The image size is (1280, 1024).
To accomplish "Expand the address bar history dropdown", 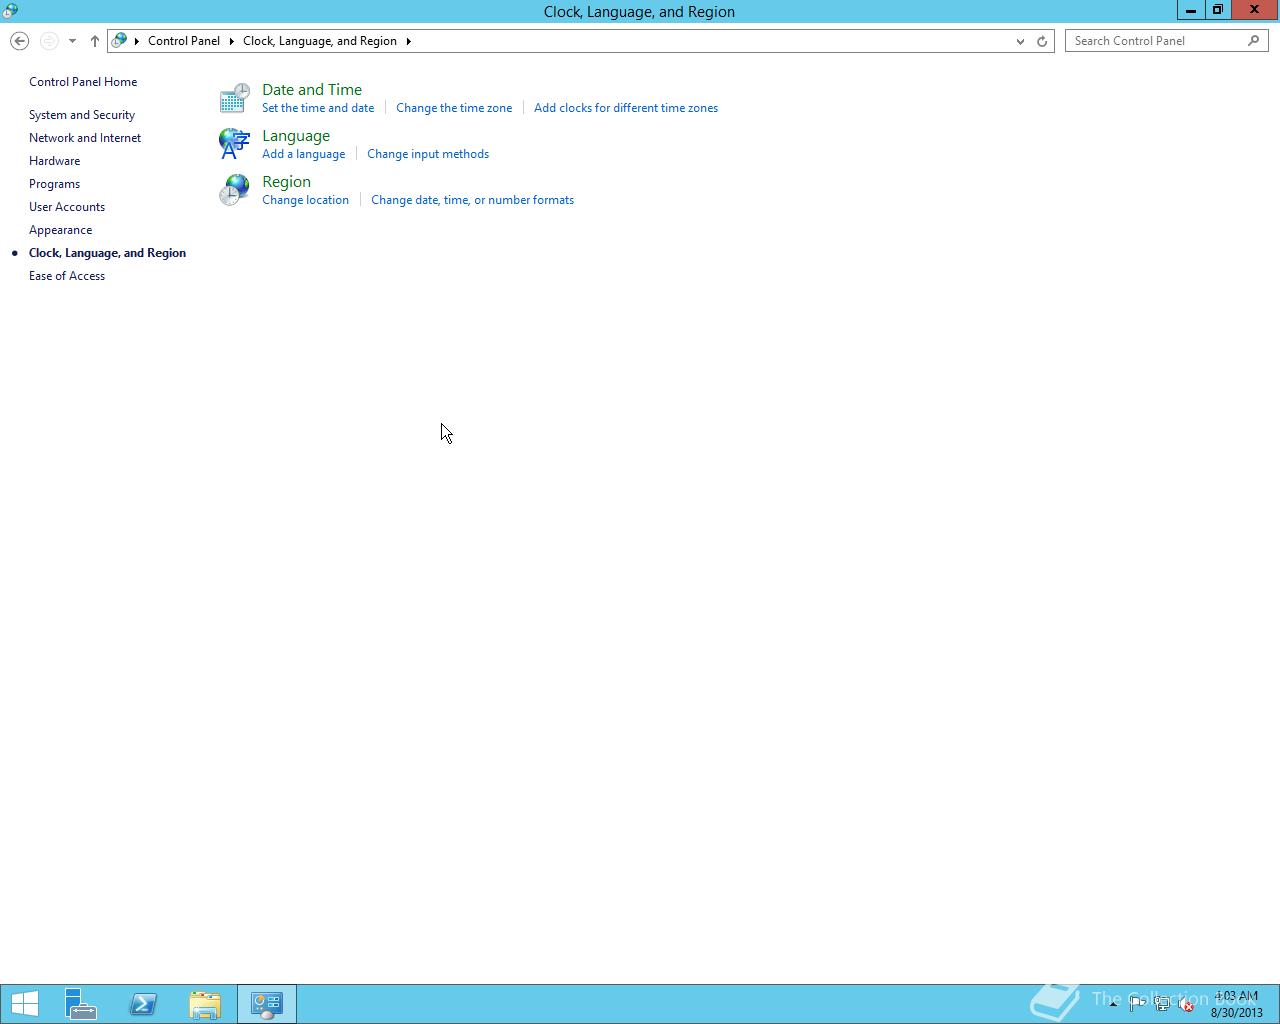I will coord(1020,41).
